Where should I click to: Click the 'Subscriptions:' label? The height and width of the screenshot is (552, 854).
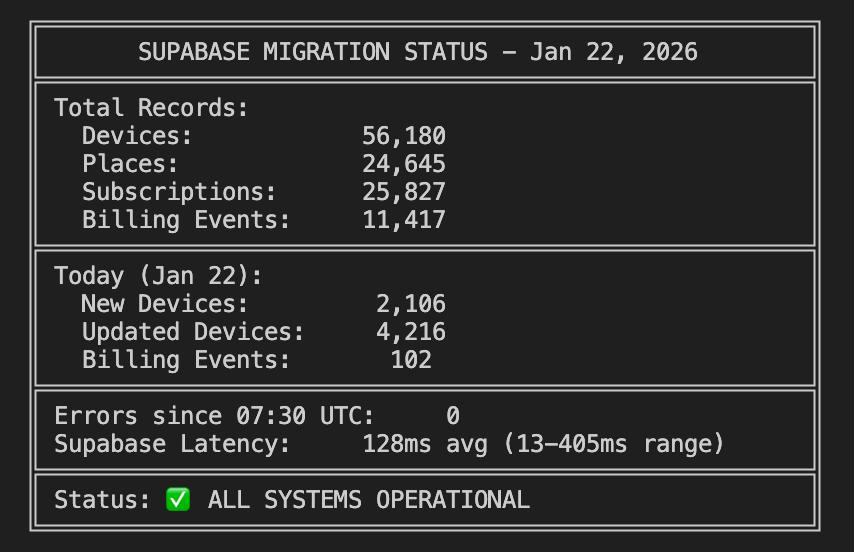click(x=179, y=192)
